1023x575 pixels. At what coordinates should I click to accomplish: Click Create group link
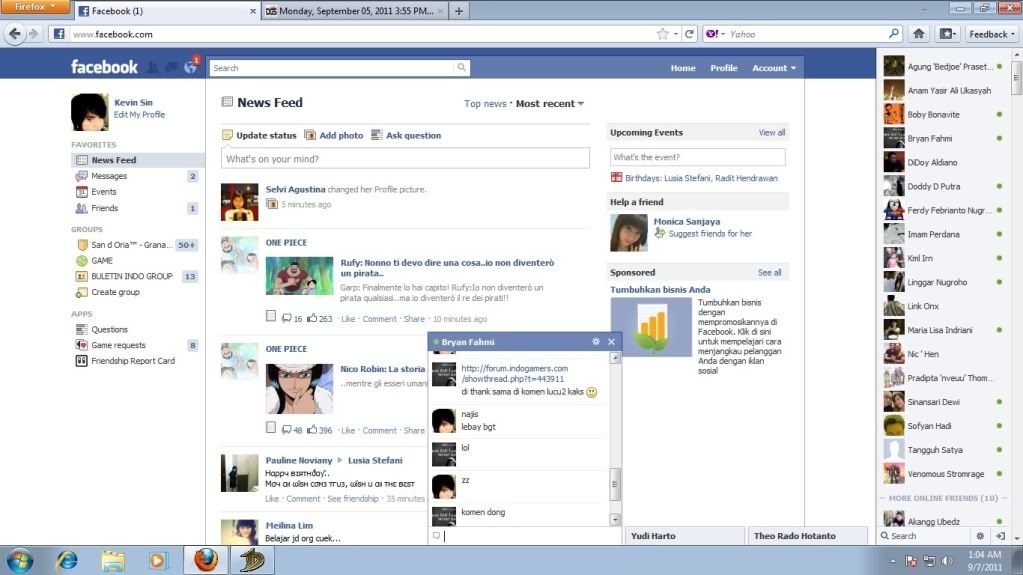(115, 292)
